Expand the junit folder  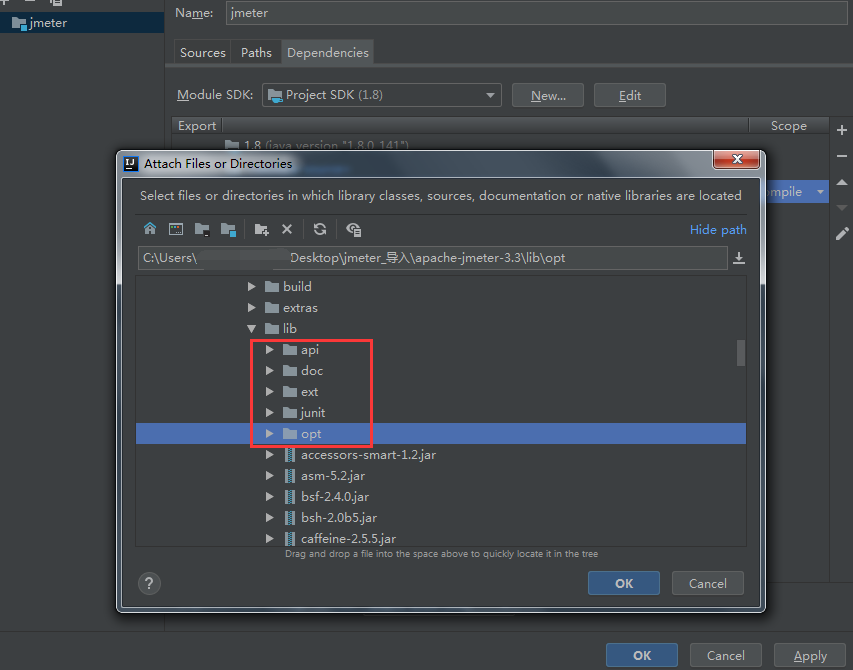point(269,413)
